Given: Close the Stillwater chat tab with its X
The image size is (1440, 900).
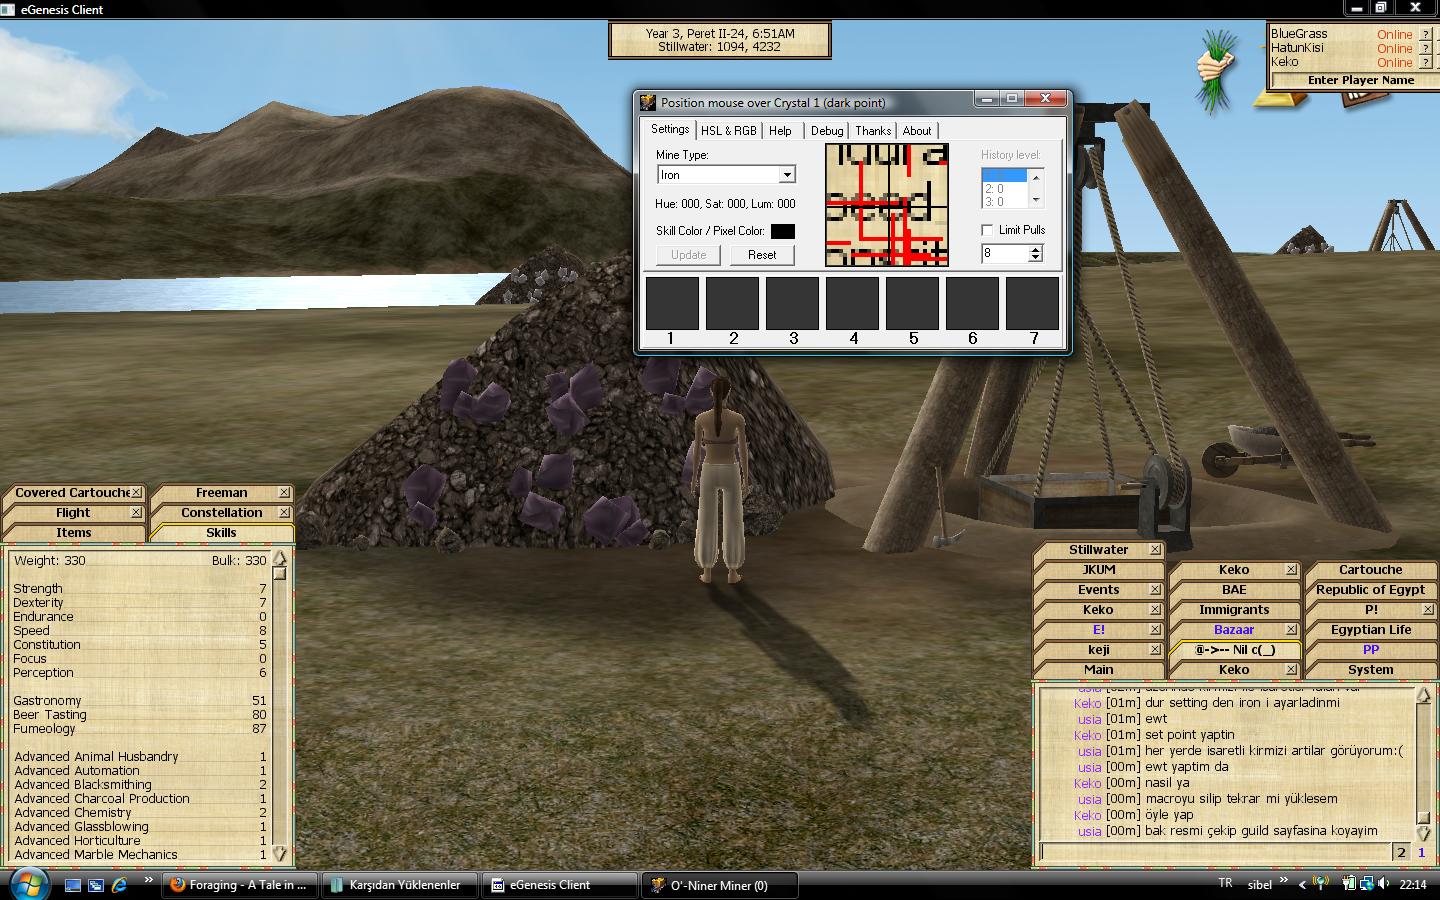Looking at the screenshot, I should click(1155, 550).
